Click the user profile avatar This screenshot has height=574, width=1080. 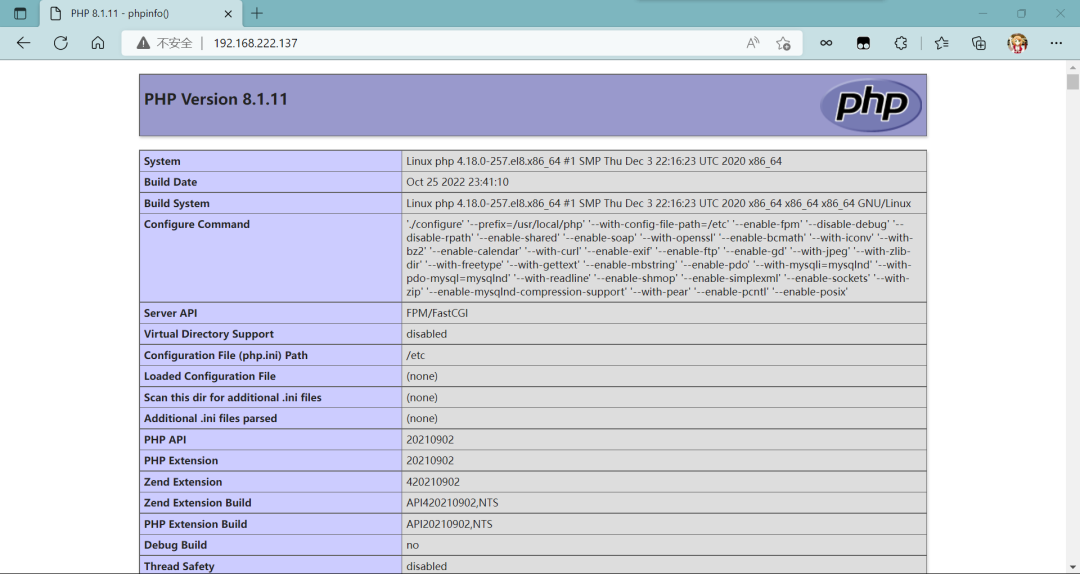[x=1018, y=43]
